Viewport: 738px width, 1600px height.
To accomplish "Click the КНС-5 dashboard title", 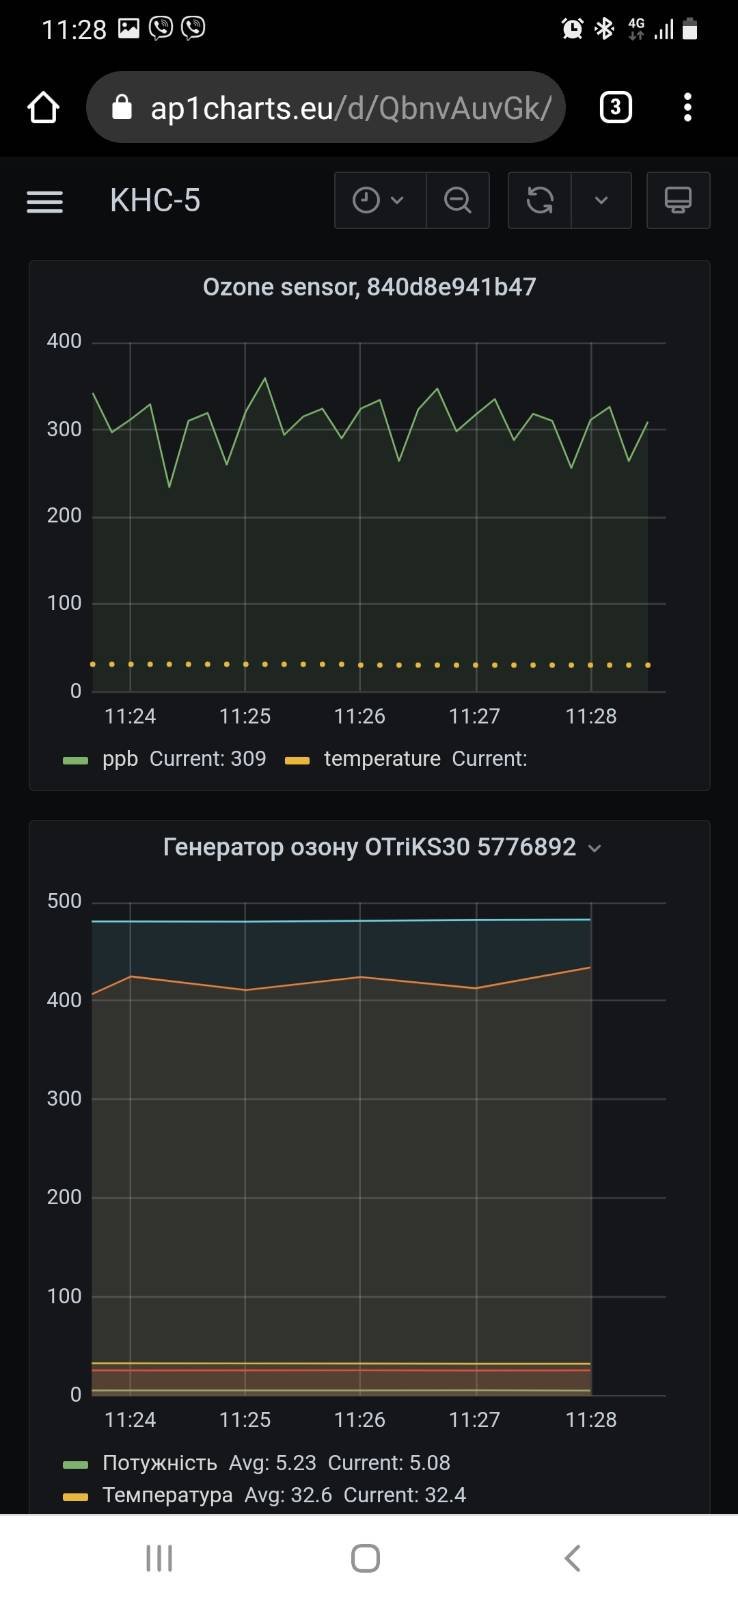I will pos(155,201).
